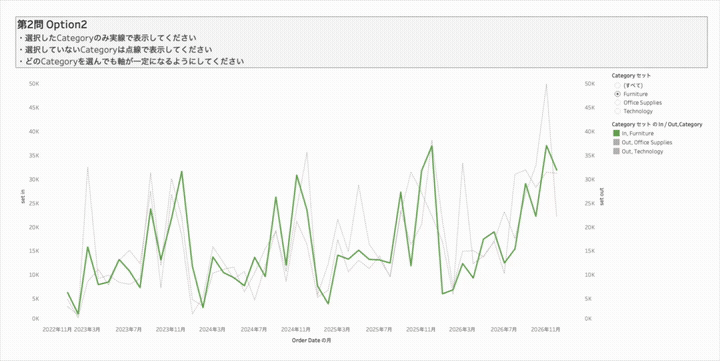Image resolution: width=720 pixels, height=361 pixels.
Task: Click the gray Out, Office Supplies swatch
Action: click(x=617, y=142)
